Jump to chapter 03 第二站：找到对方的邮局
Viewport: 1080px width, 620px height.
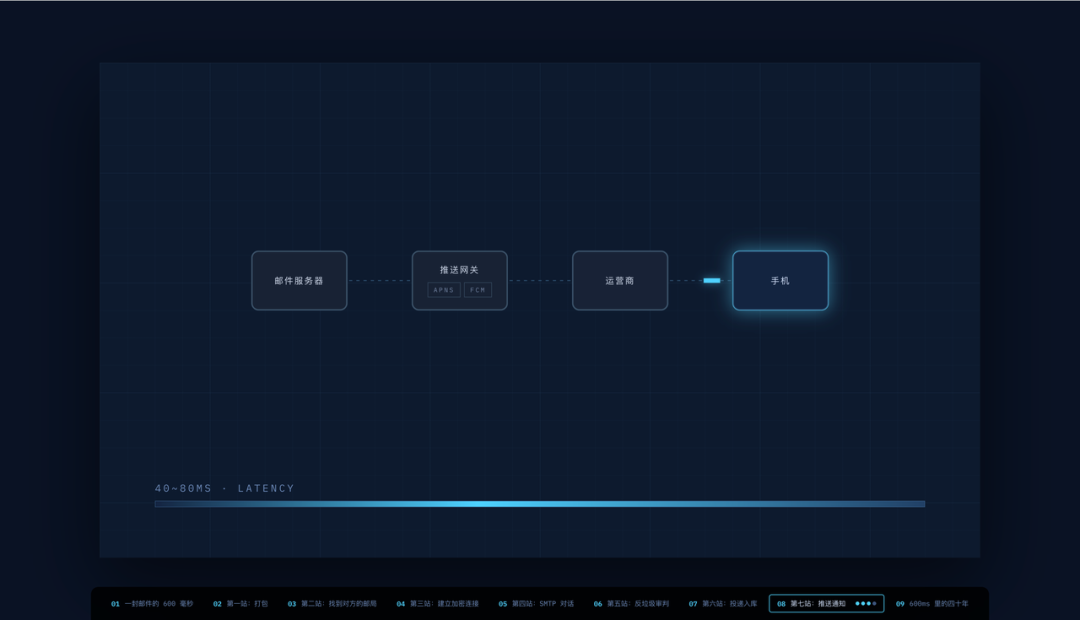point(332,603)
